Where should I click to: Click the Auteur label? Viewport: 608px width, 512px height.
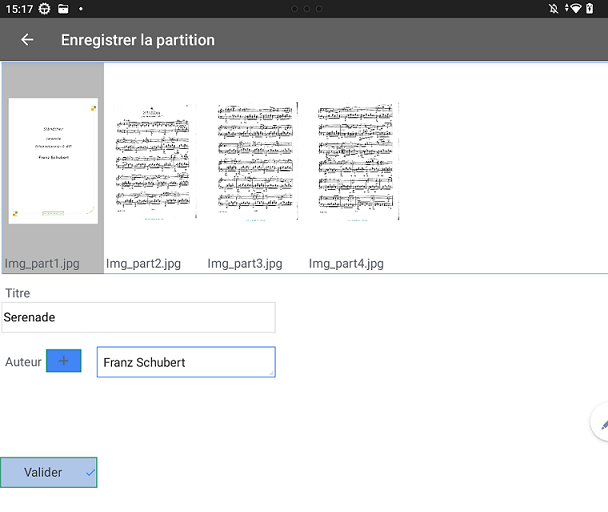23,362
